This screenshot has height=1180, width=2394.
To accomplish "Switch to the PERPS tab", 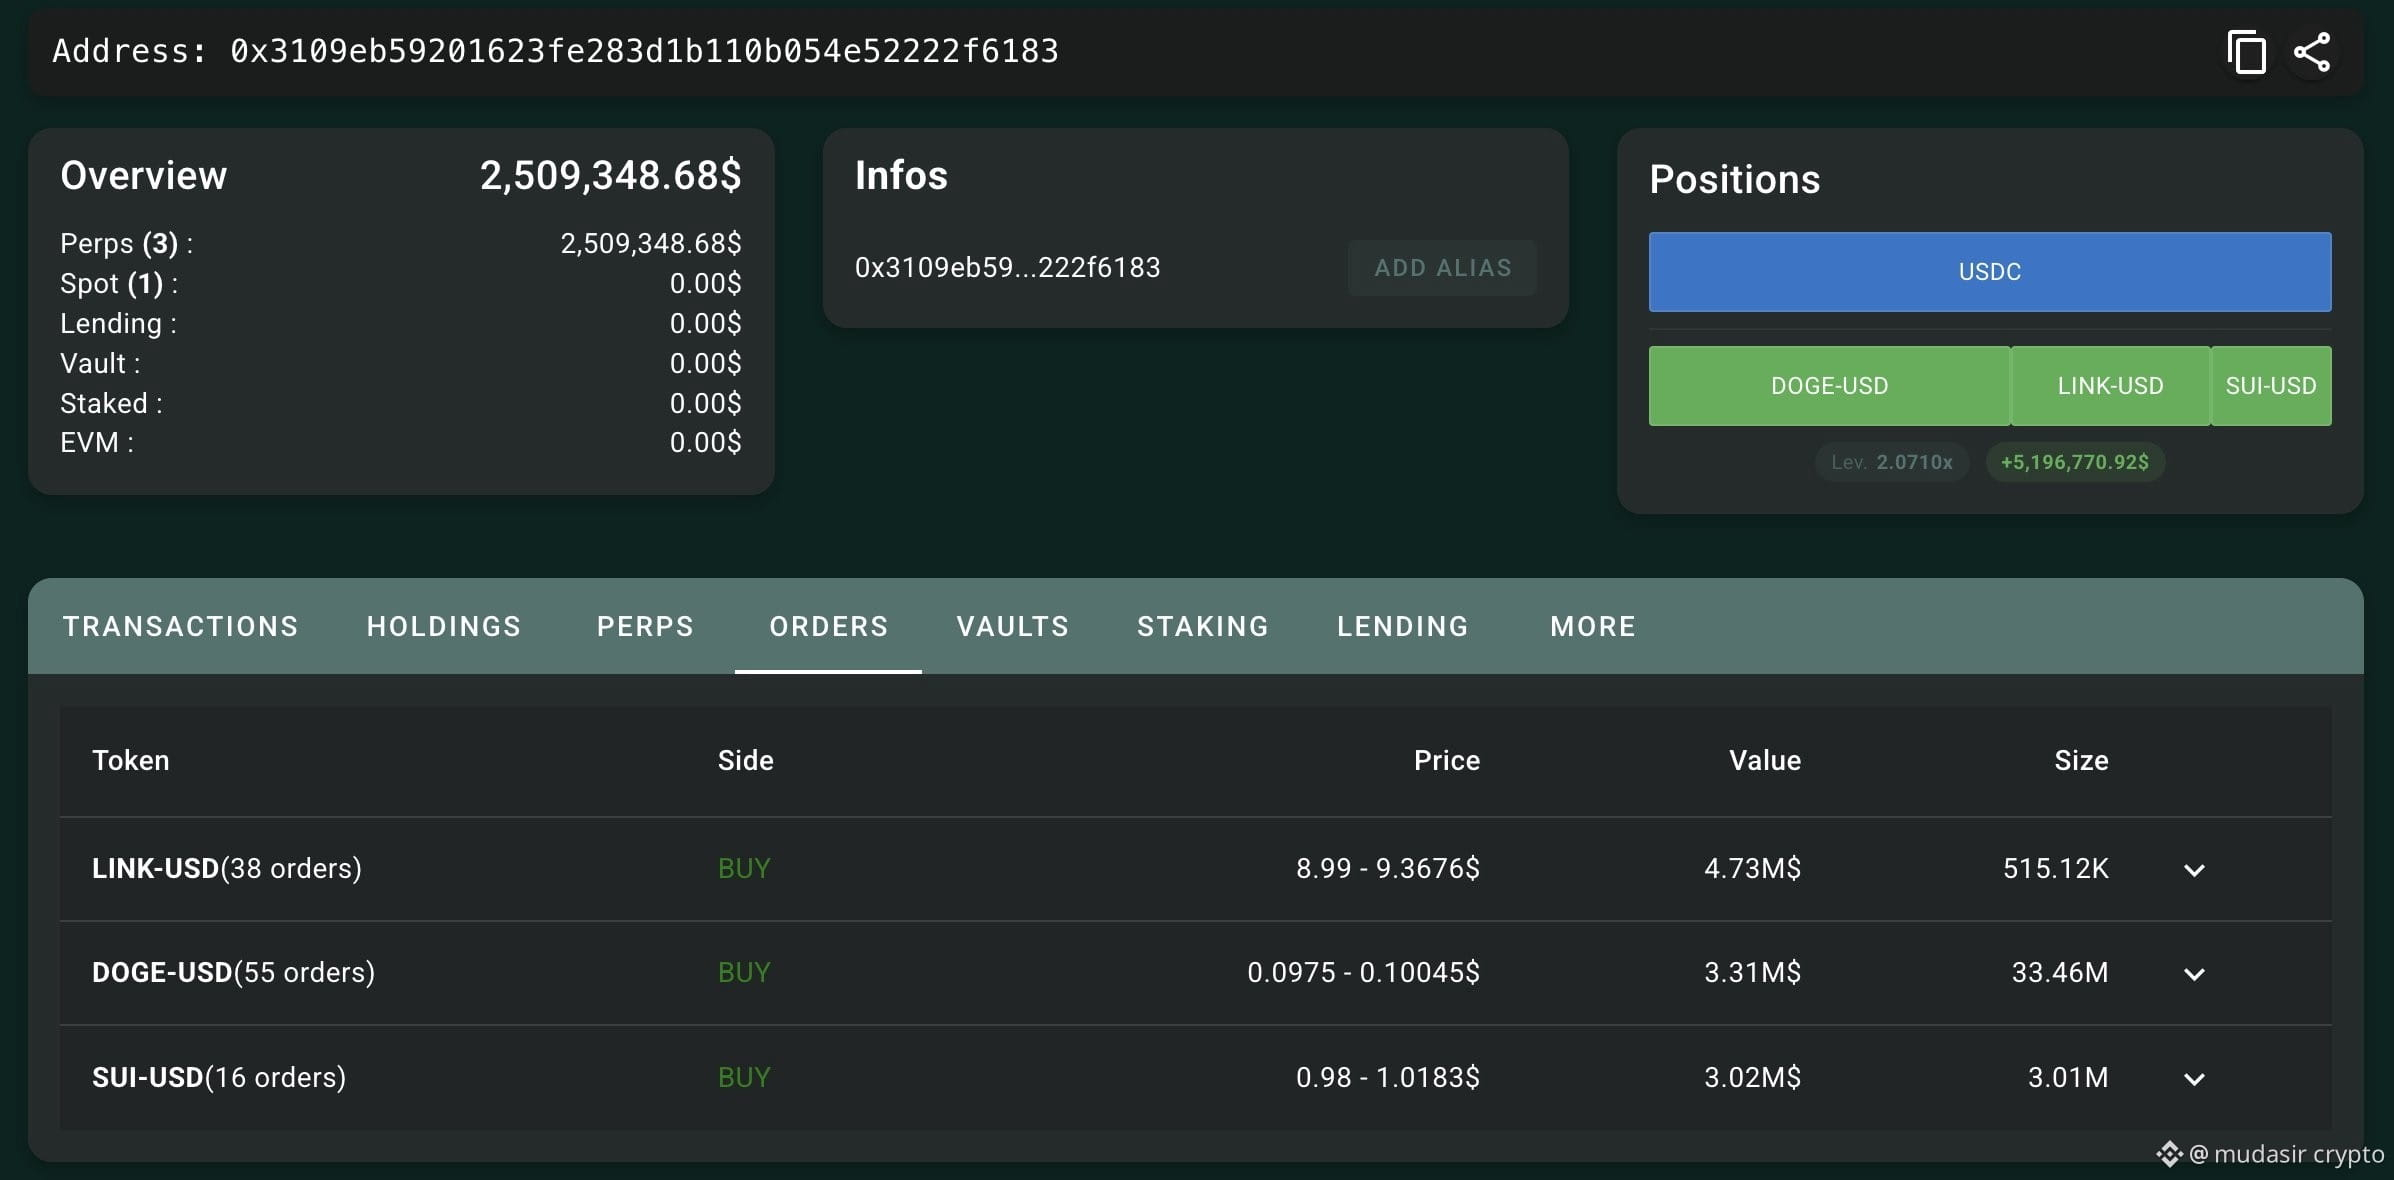I will tap(645, 626).
